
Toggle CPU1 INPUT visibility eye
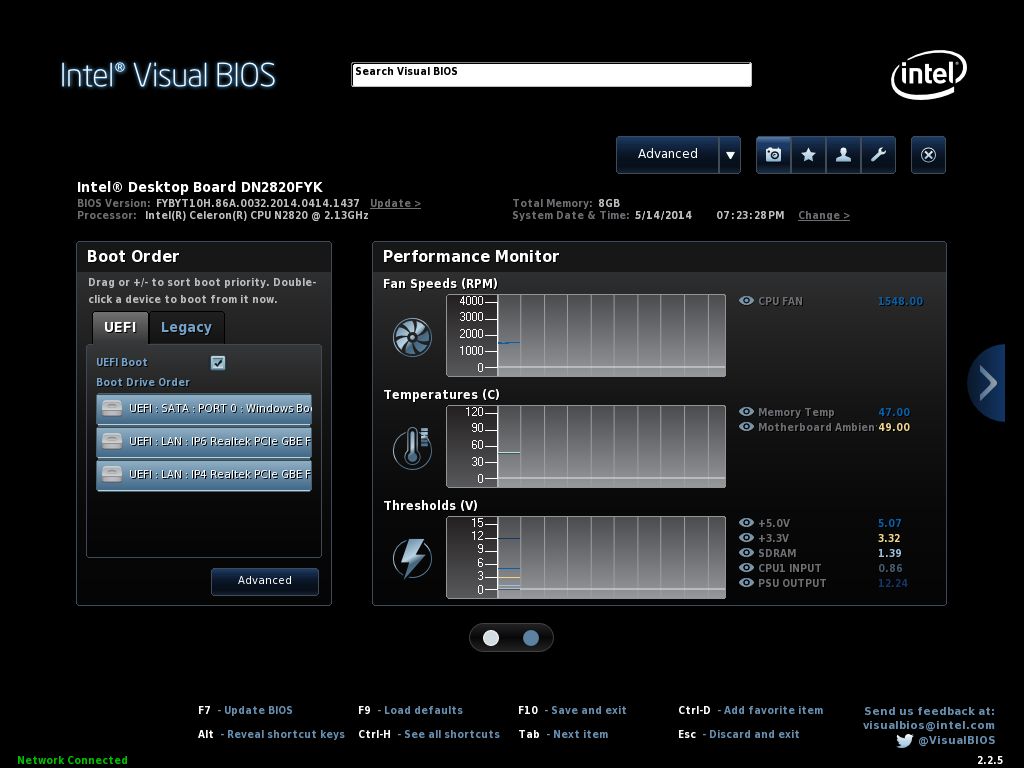[746, 568]
